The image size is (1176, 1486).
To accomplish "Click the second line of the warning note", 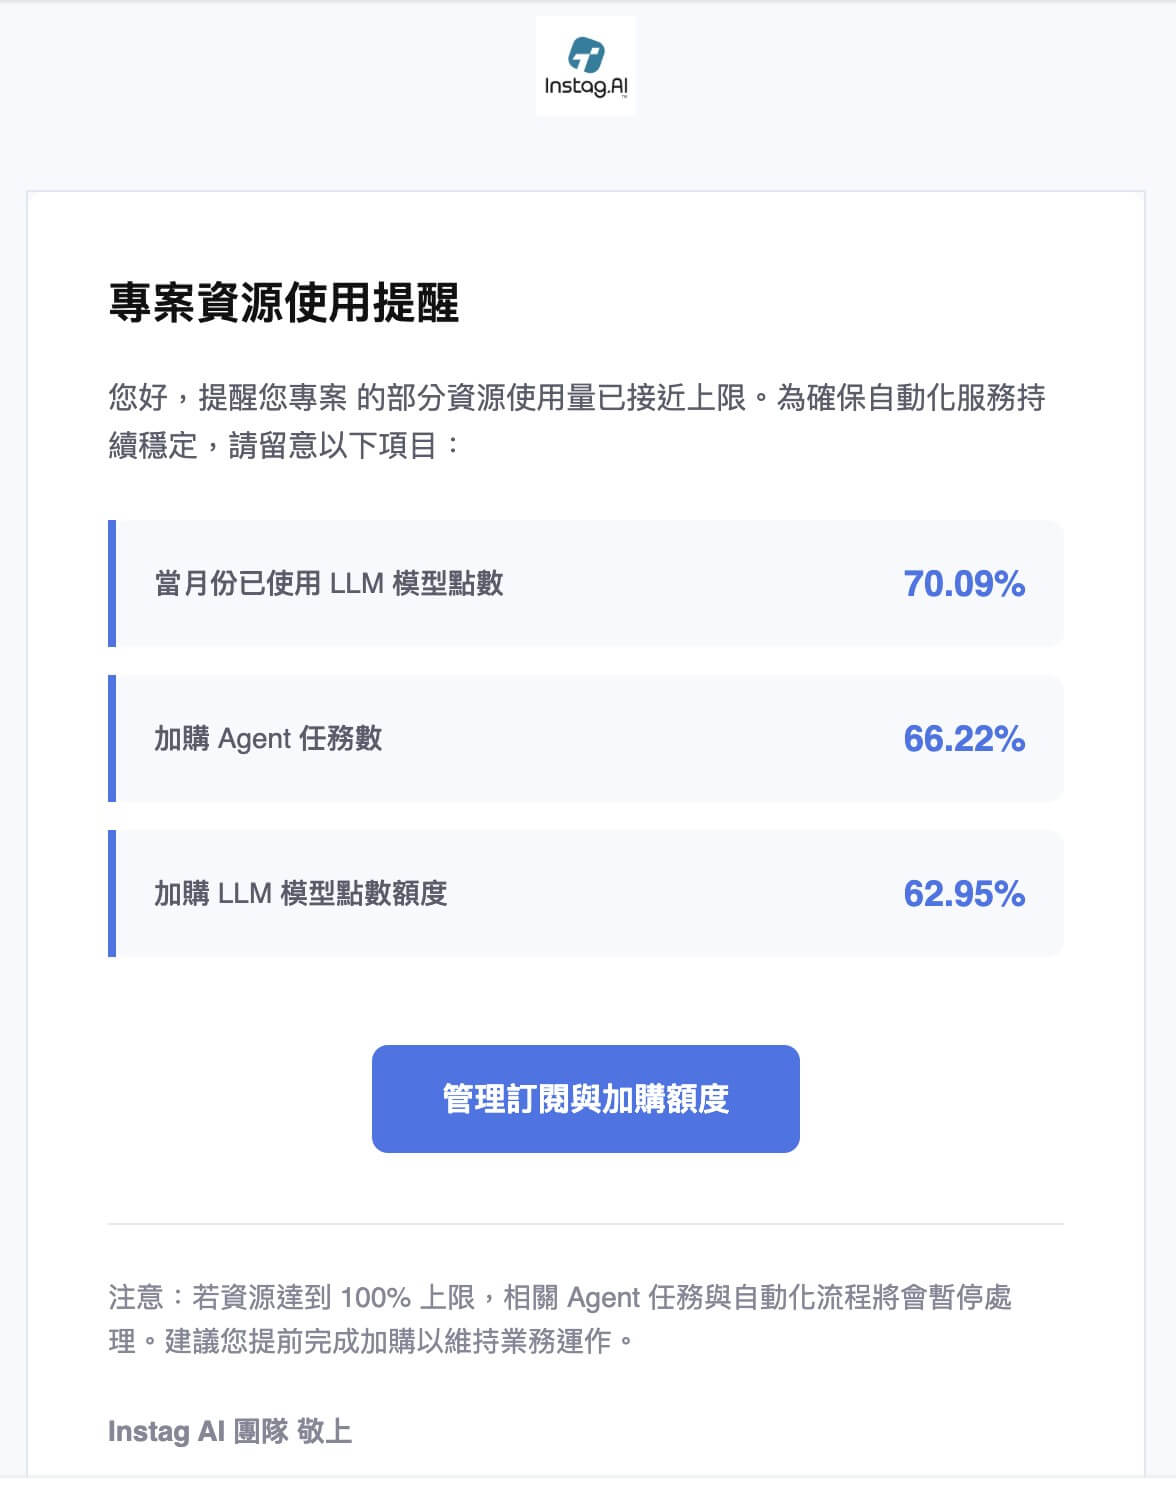I will (x=371, y=1341).
